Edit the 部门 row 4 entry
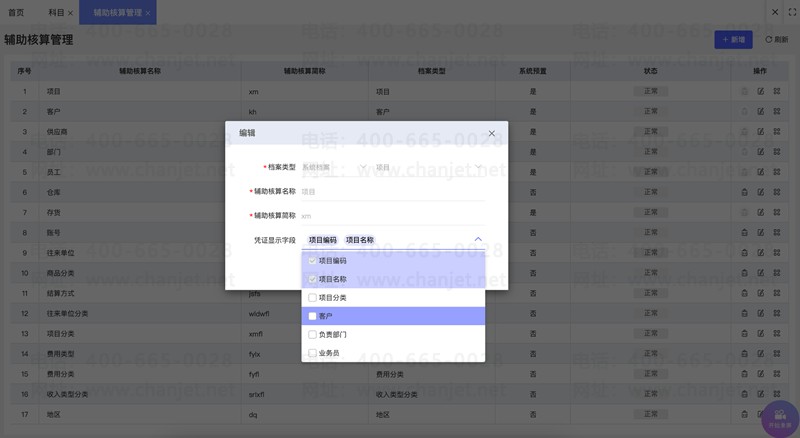This screenshot has height=438, width=800. coord(761,152)
